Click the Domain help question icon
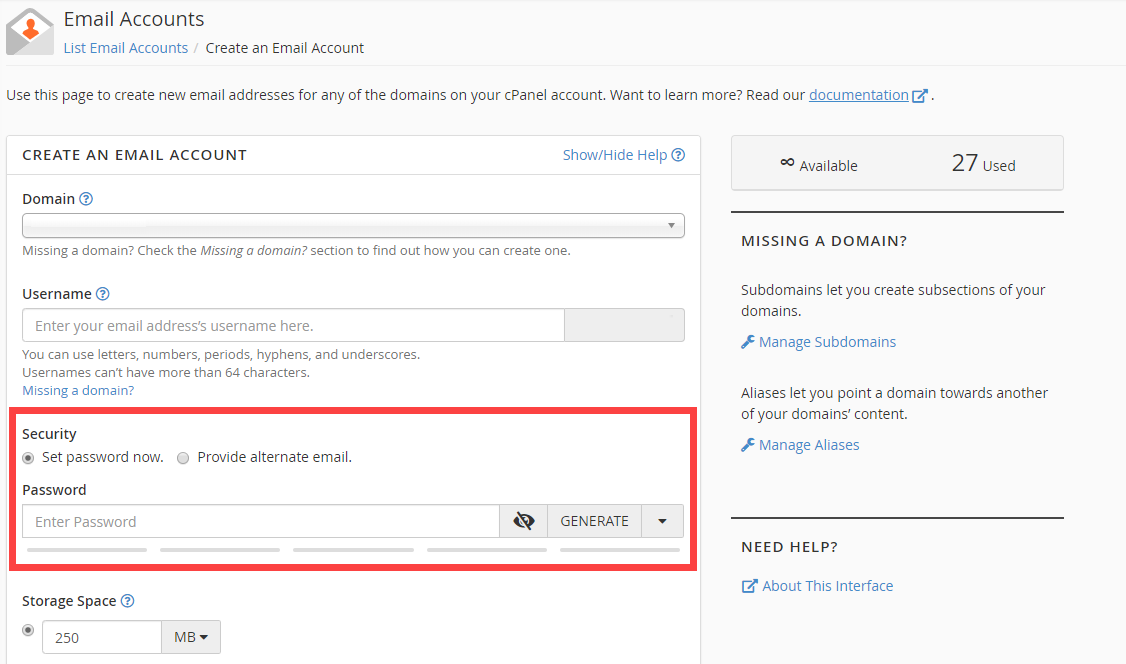Image resolution: width=1126 pixels, height=664 pixels. [x=86, y=199]
